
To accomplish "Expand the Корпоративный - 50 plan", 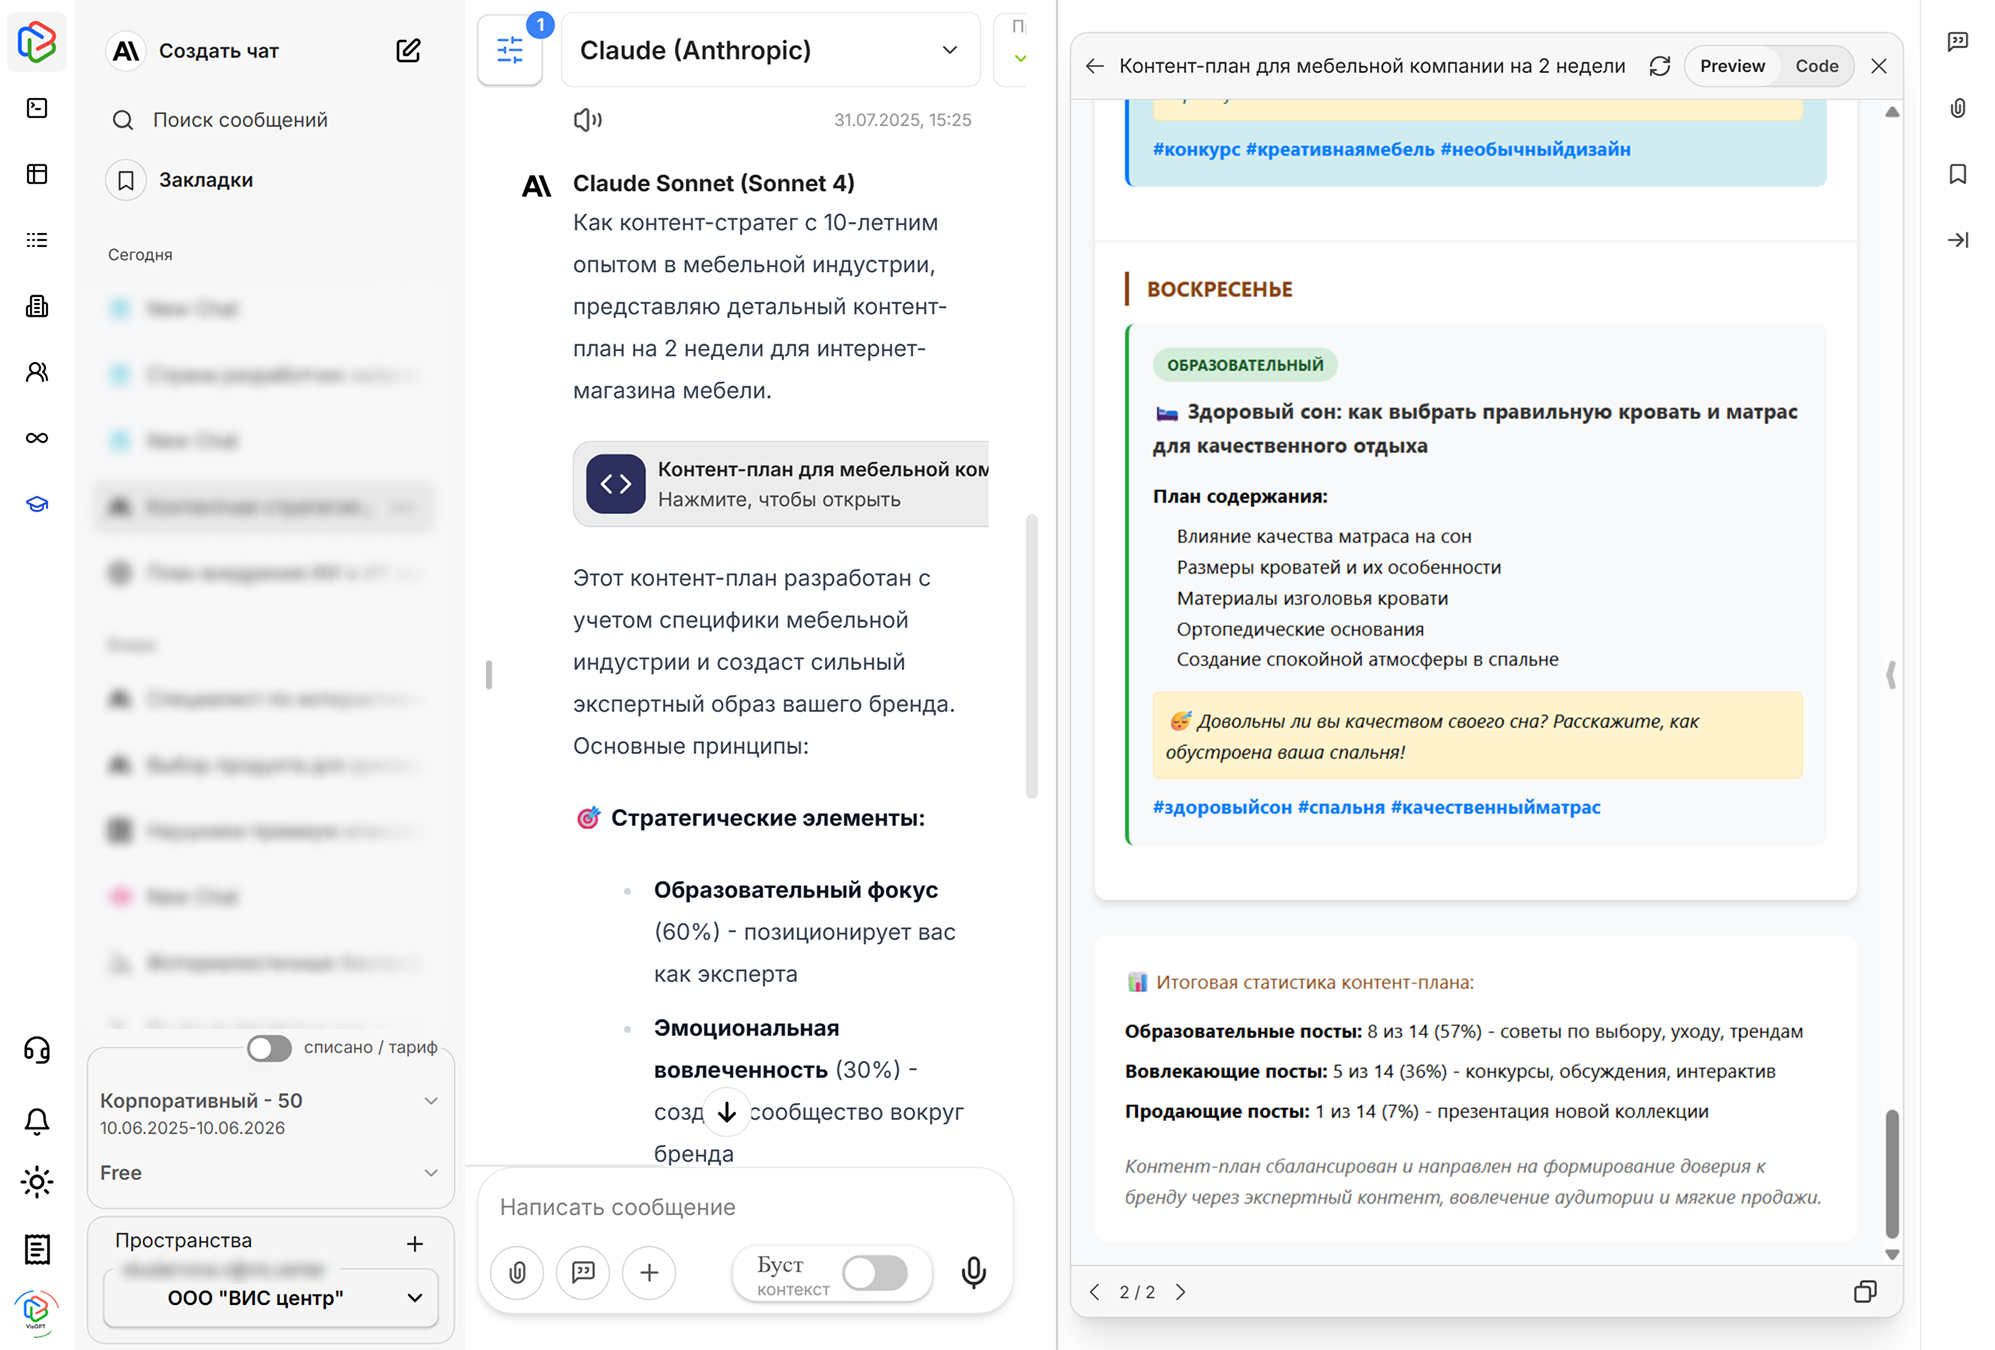I will [431, 1100].
